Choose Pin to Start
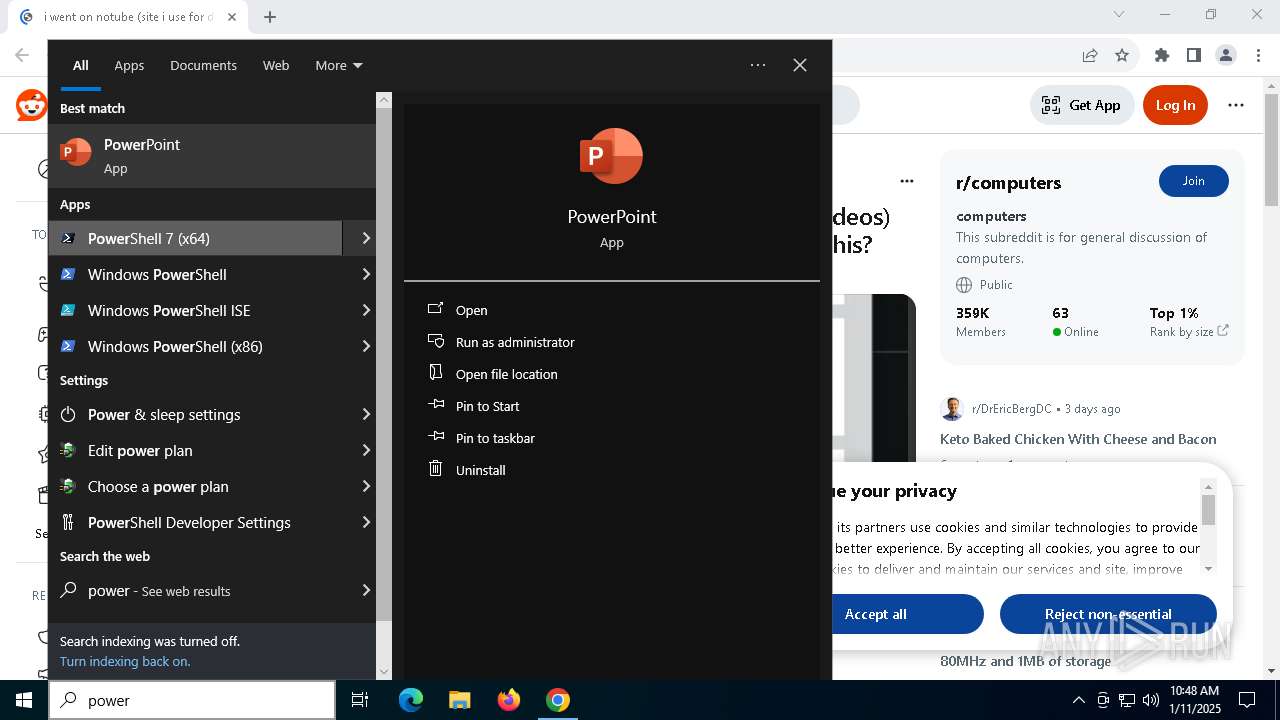The width and height of the screenshot is (1280, 720). [x=487, y=406]
